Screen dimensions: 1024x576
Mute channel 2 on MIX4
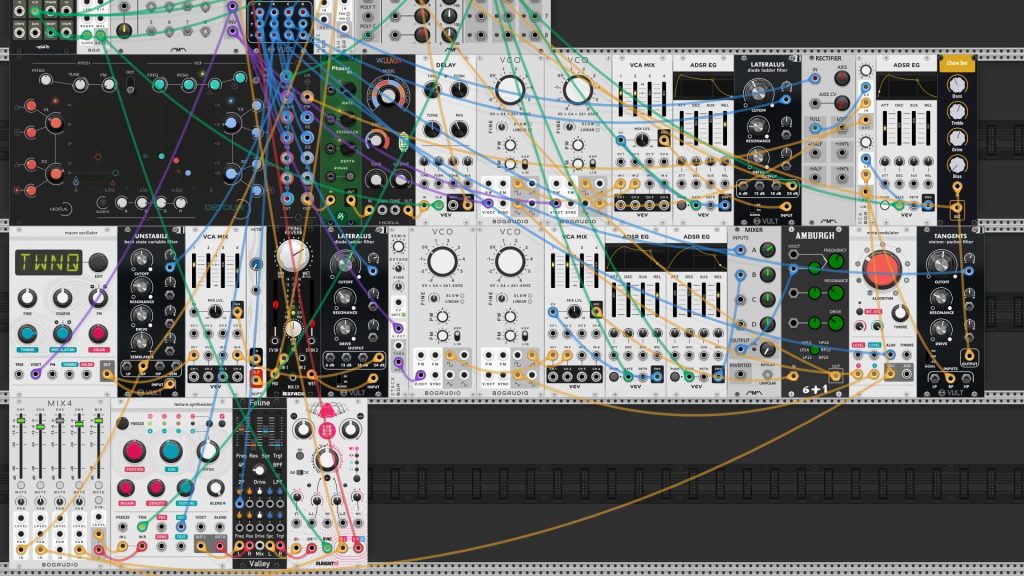pyautogui.click(x=40, y=485)
